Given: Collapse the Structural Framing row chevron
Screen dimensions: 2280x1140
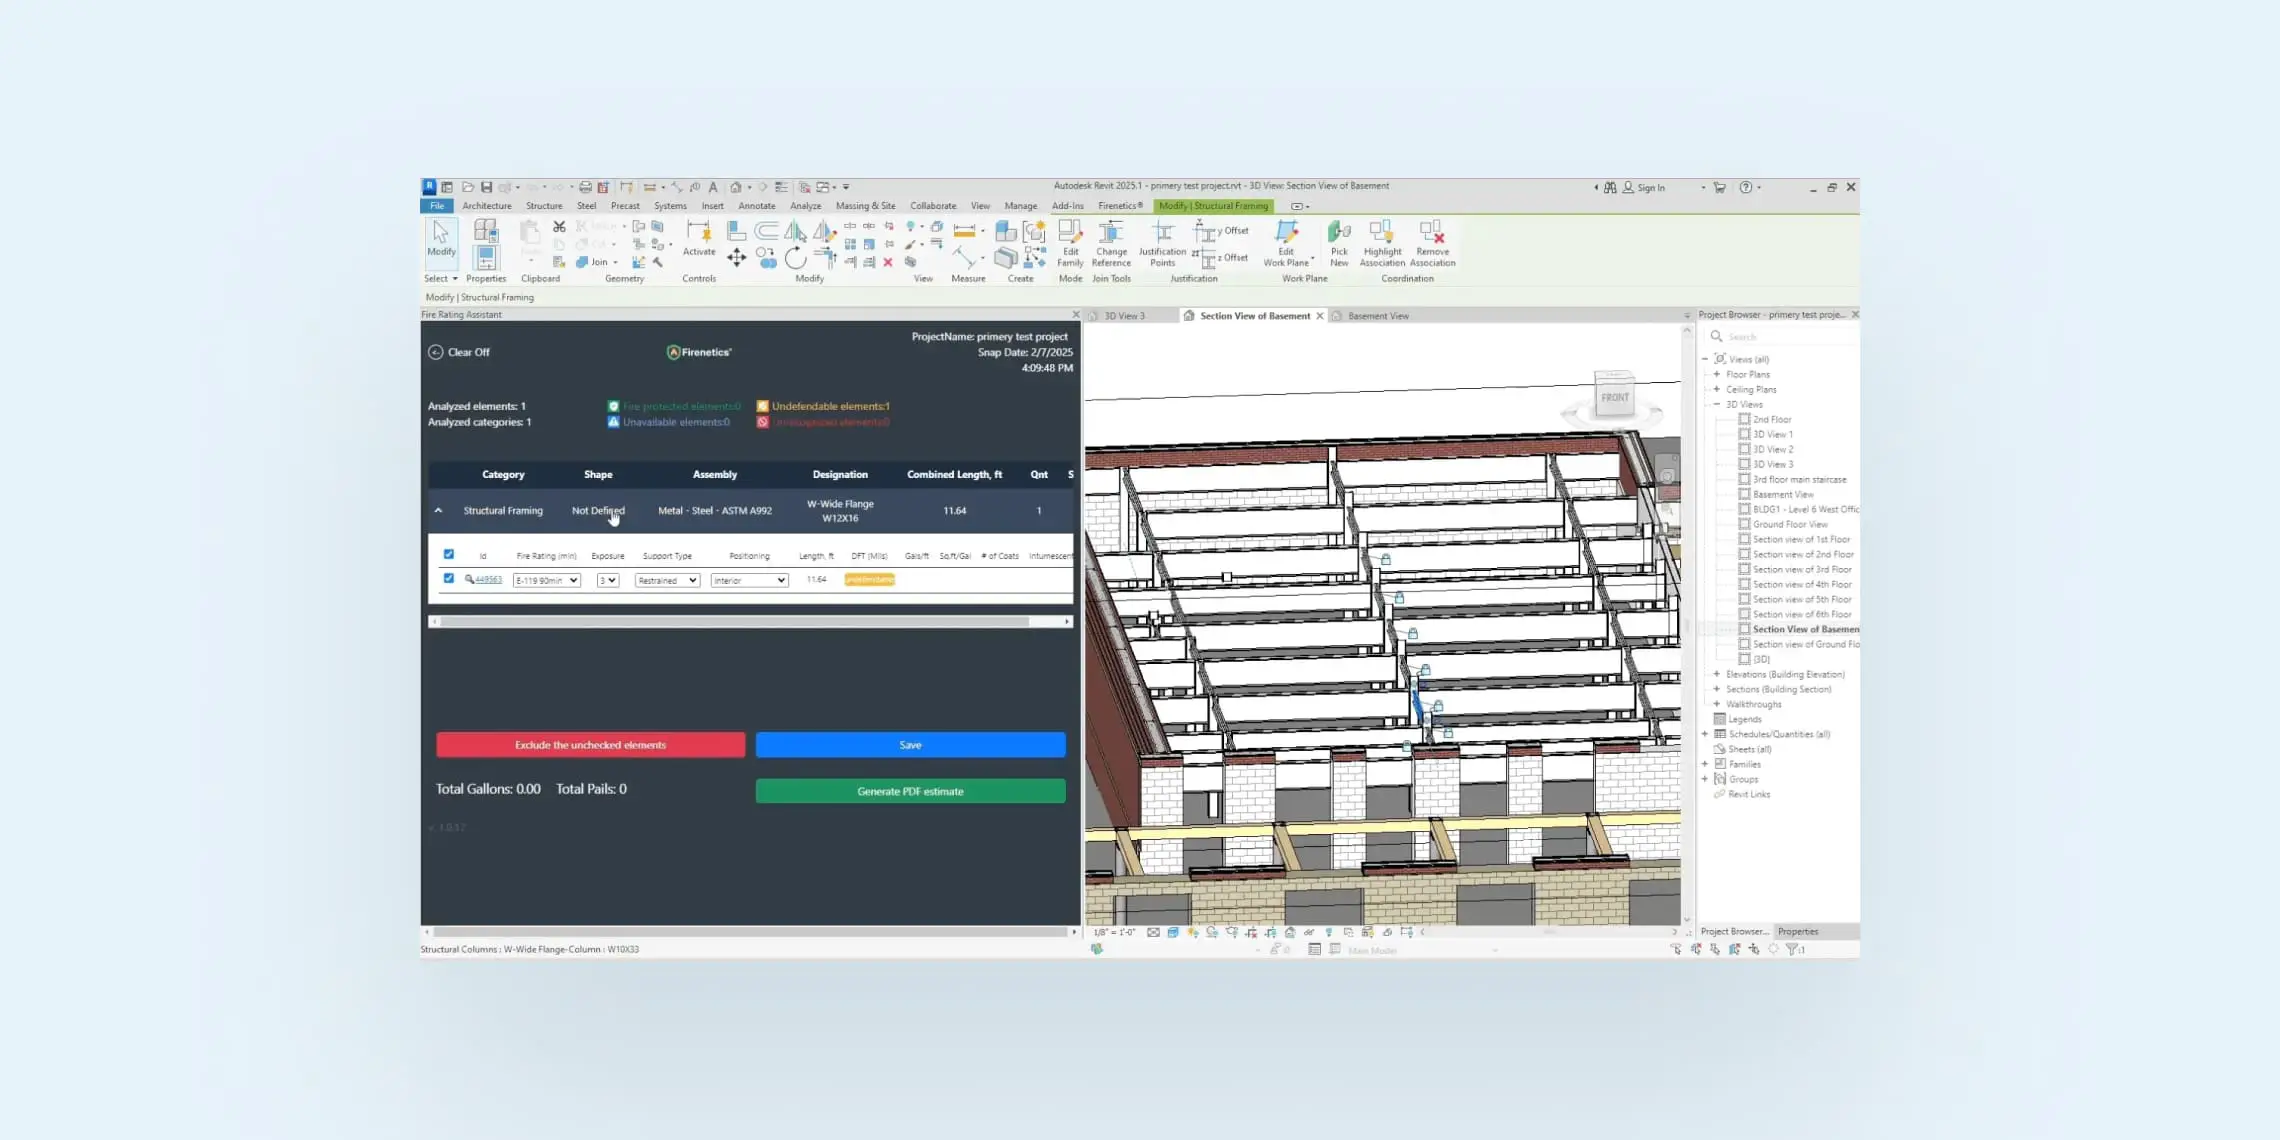Looking at the screenshot, I should click(438, 510).
